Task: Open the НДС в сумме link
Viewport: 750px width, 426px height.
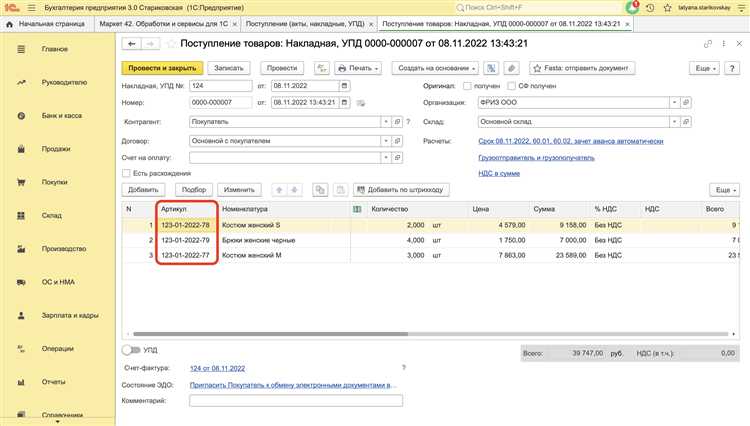Action: pyautogui.click(x=499, y=173)
